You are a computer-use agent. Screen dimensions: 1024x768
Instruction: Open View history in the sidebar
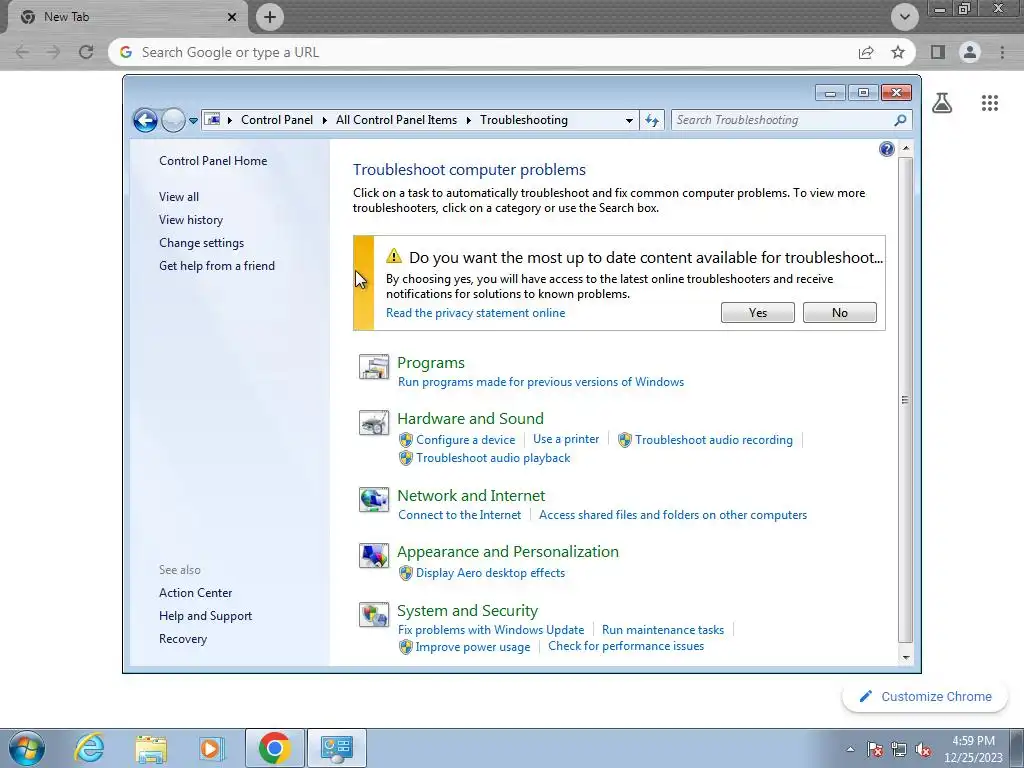pyautogui.click(x=191, y=220)
